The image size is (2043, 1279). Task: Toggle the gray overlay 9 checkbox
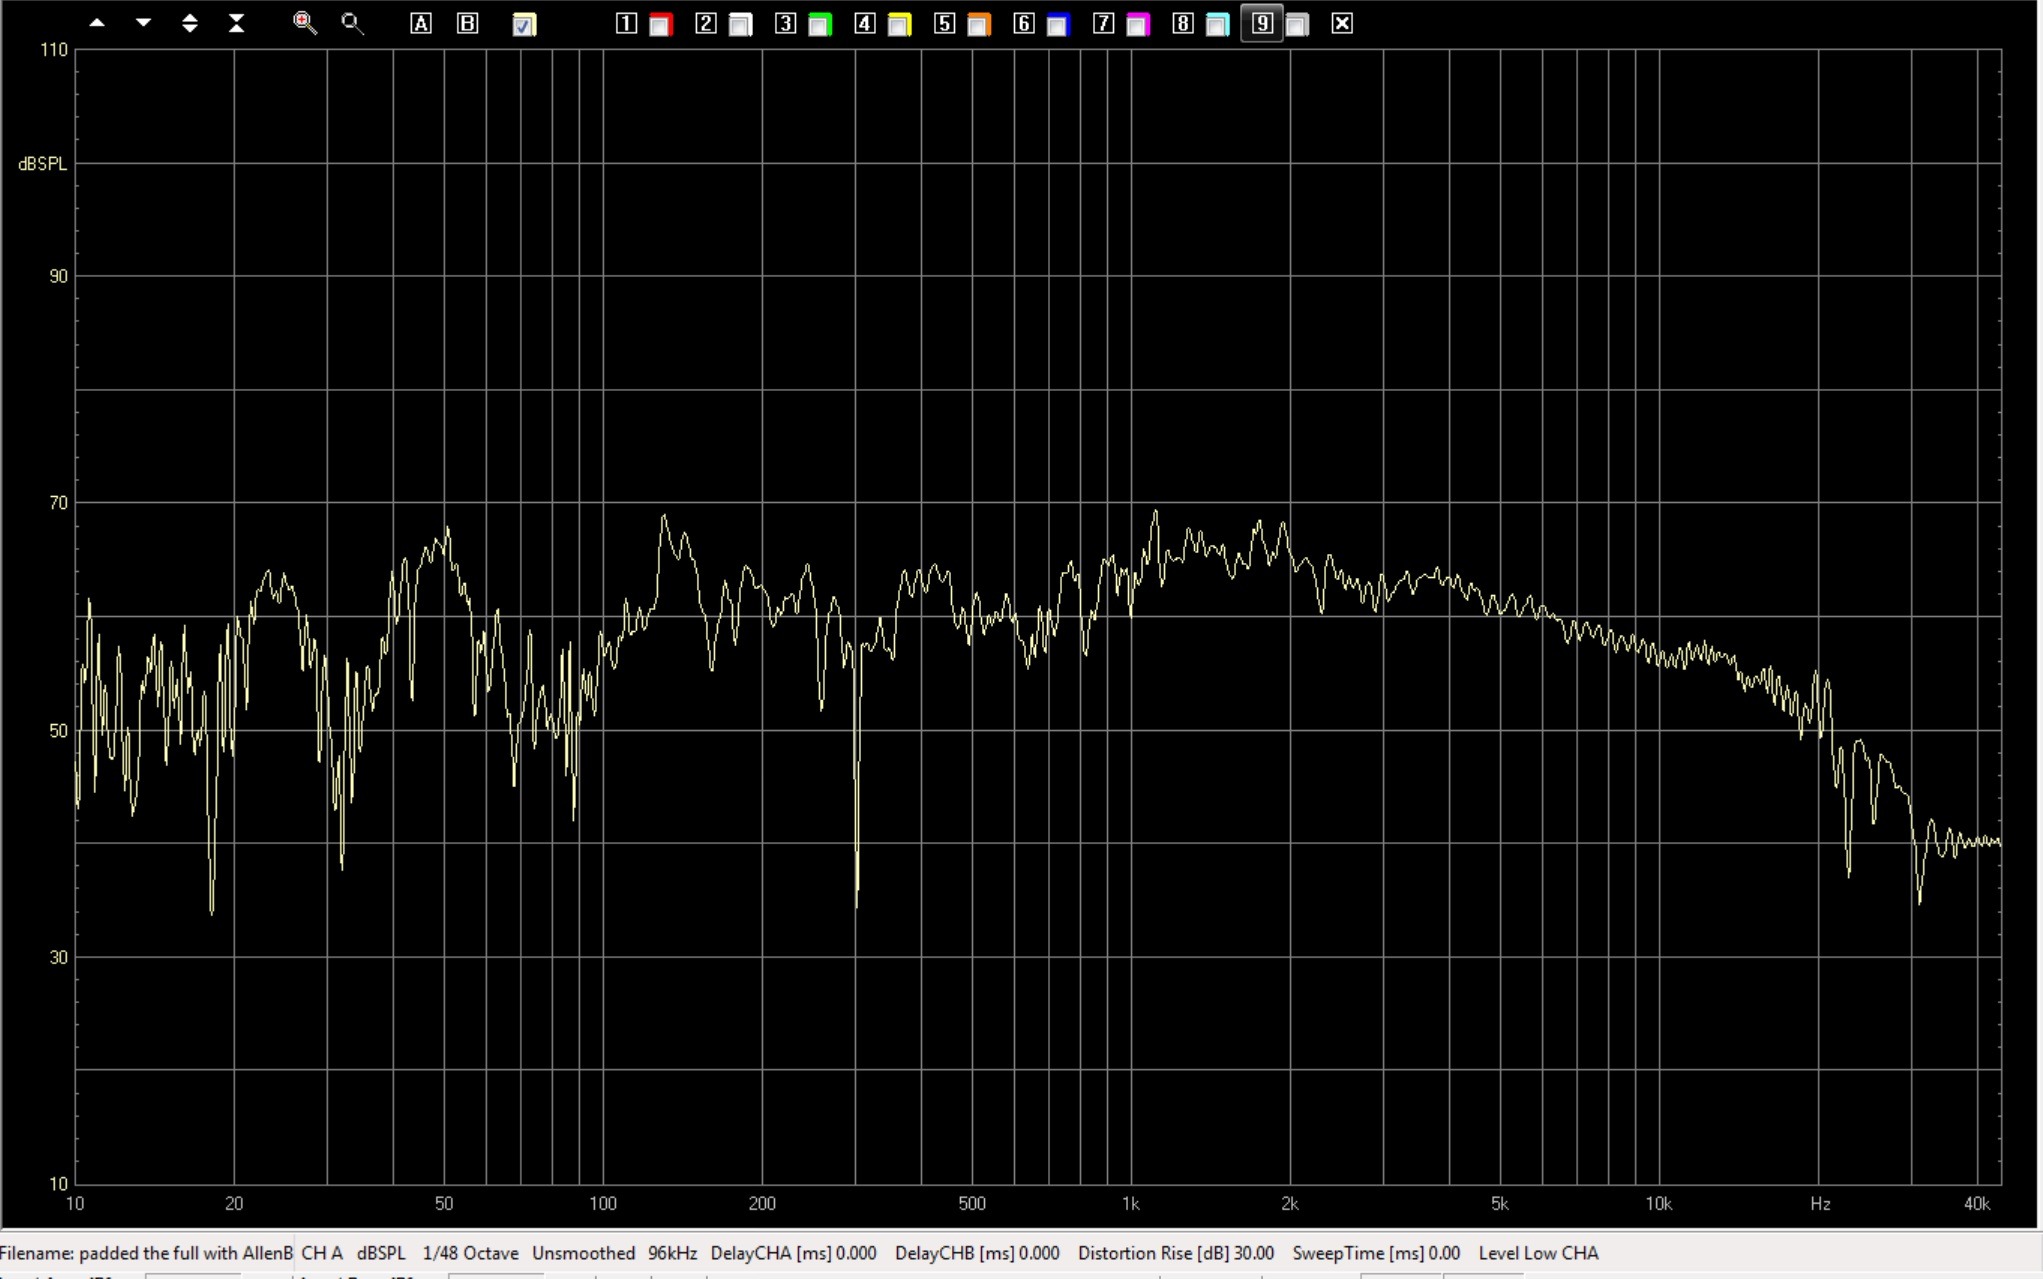(x=1297, y=24)
